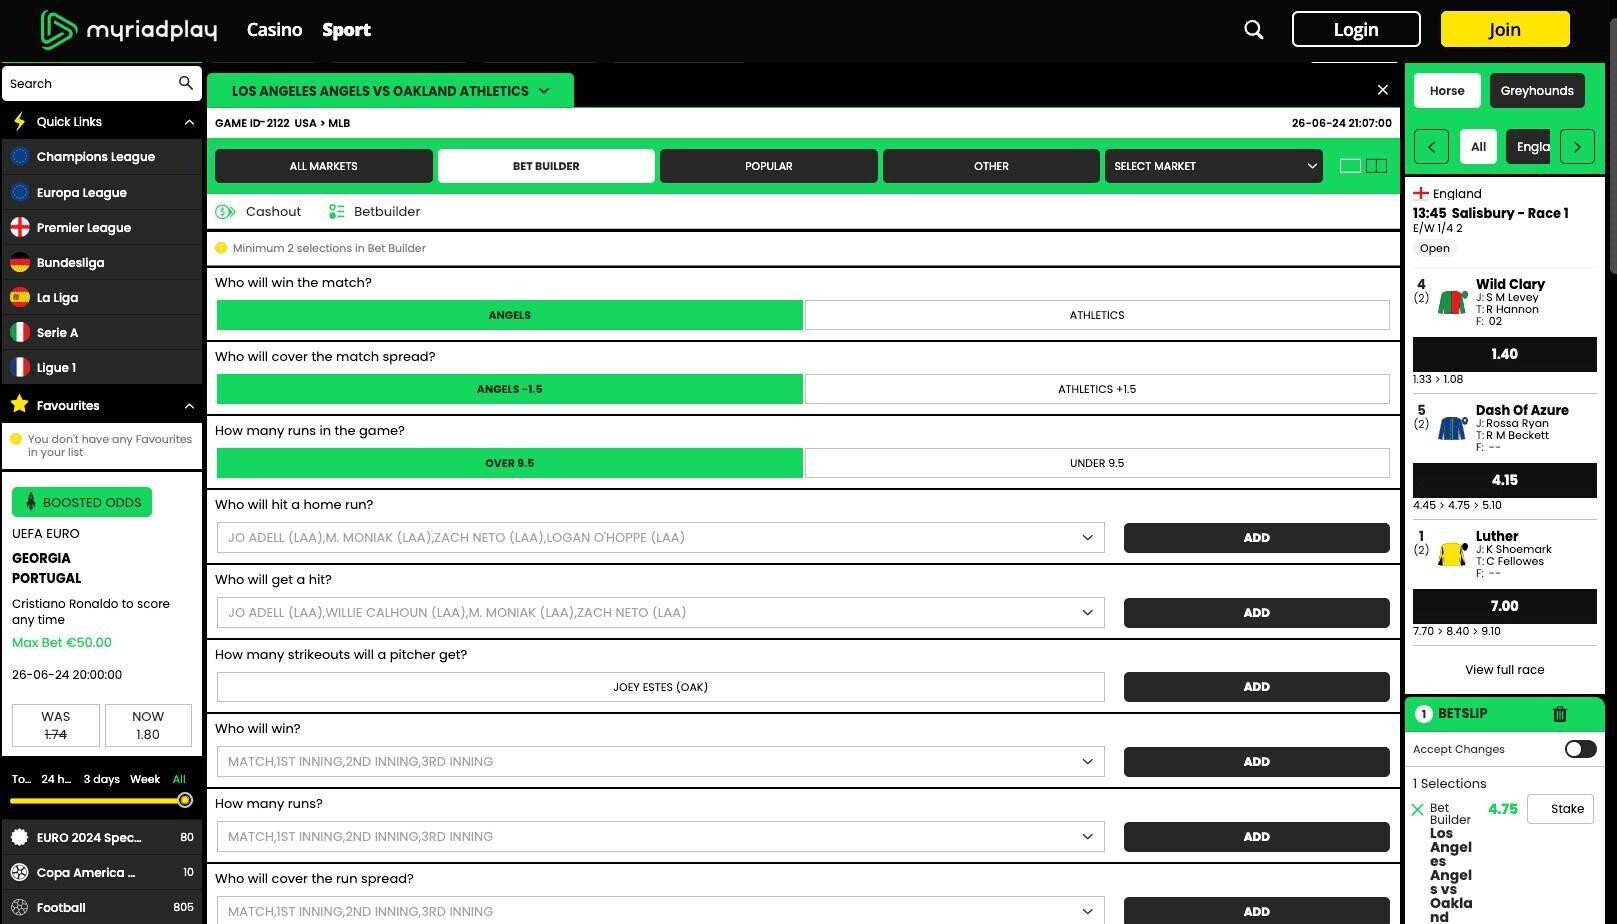Click the La Liga Spain flag icon
1617x924 pixels.
point(19,297)
